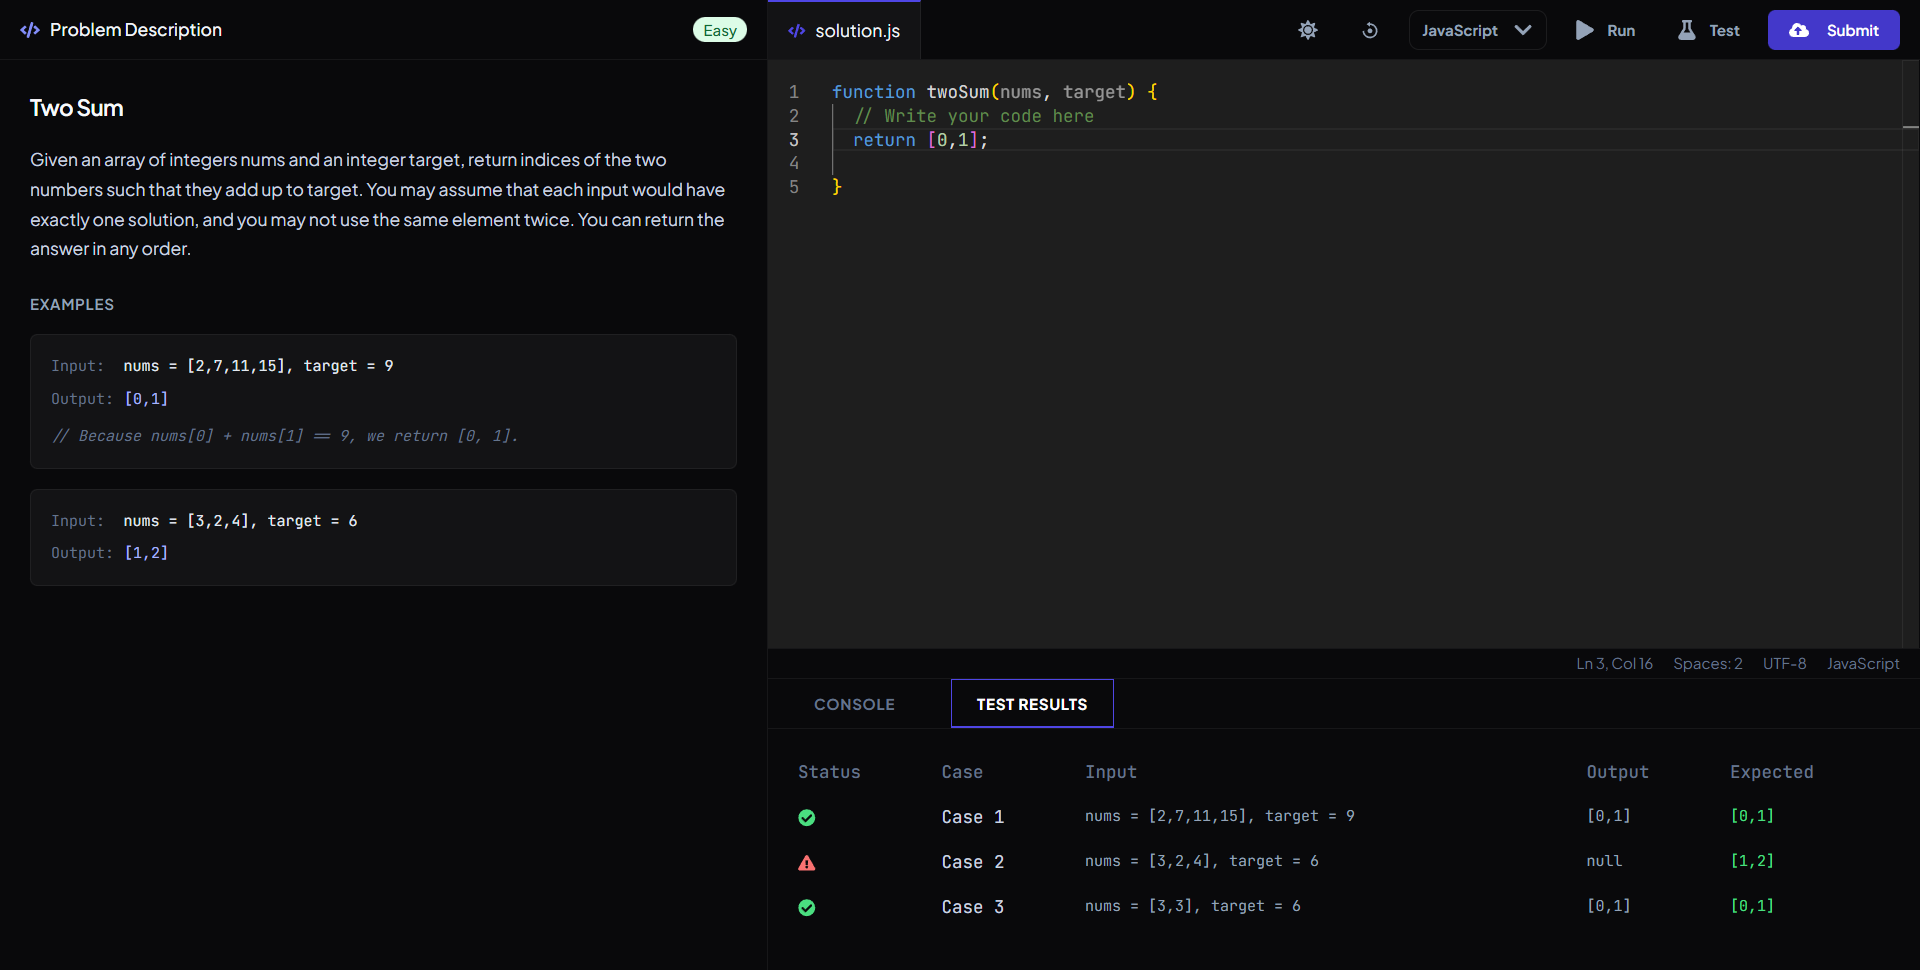This screenshot has height=970, width=1920.
Task: Click the Test flask icon
Action: (x=1686, y=30)
